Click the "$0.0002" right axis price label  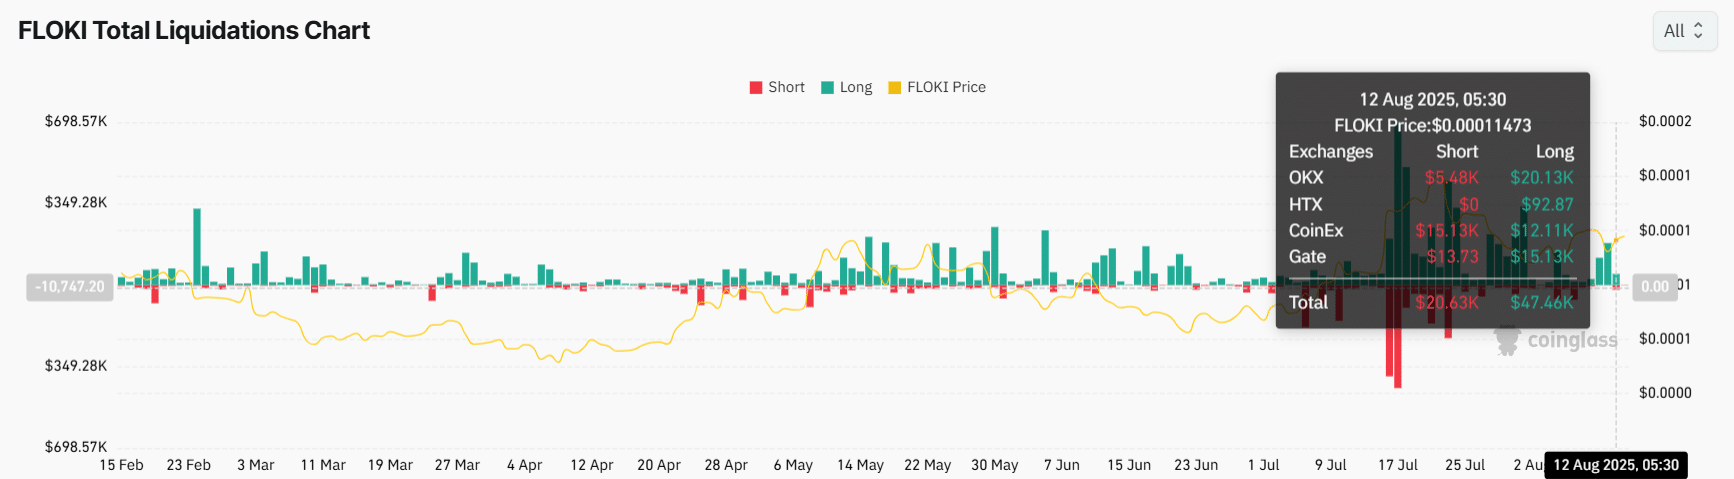click(x=1665, y=121)
